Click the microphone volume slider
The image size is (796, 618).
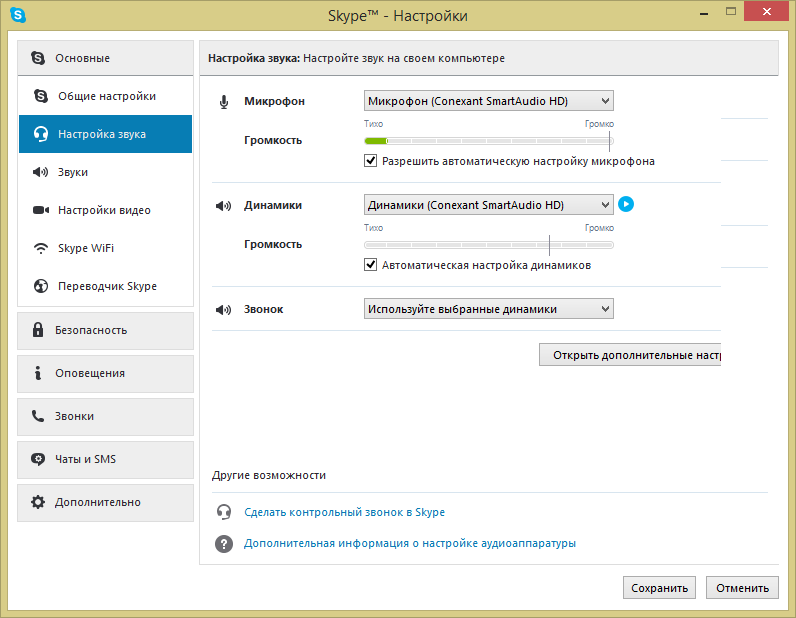point(488,141)
